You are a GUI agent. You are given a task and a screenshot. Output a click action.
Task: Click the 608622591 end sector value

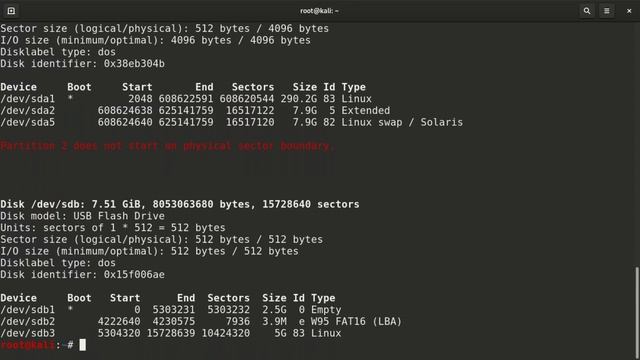[x=186, y=99]
